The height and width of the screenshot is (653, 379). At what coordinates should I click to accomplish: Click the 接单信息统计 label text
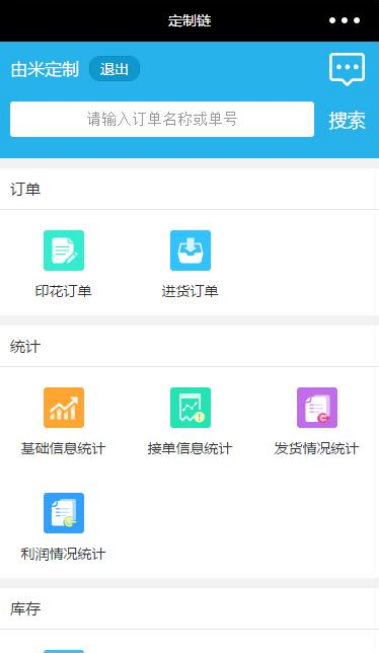(190, 448)
